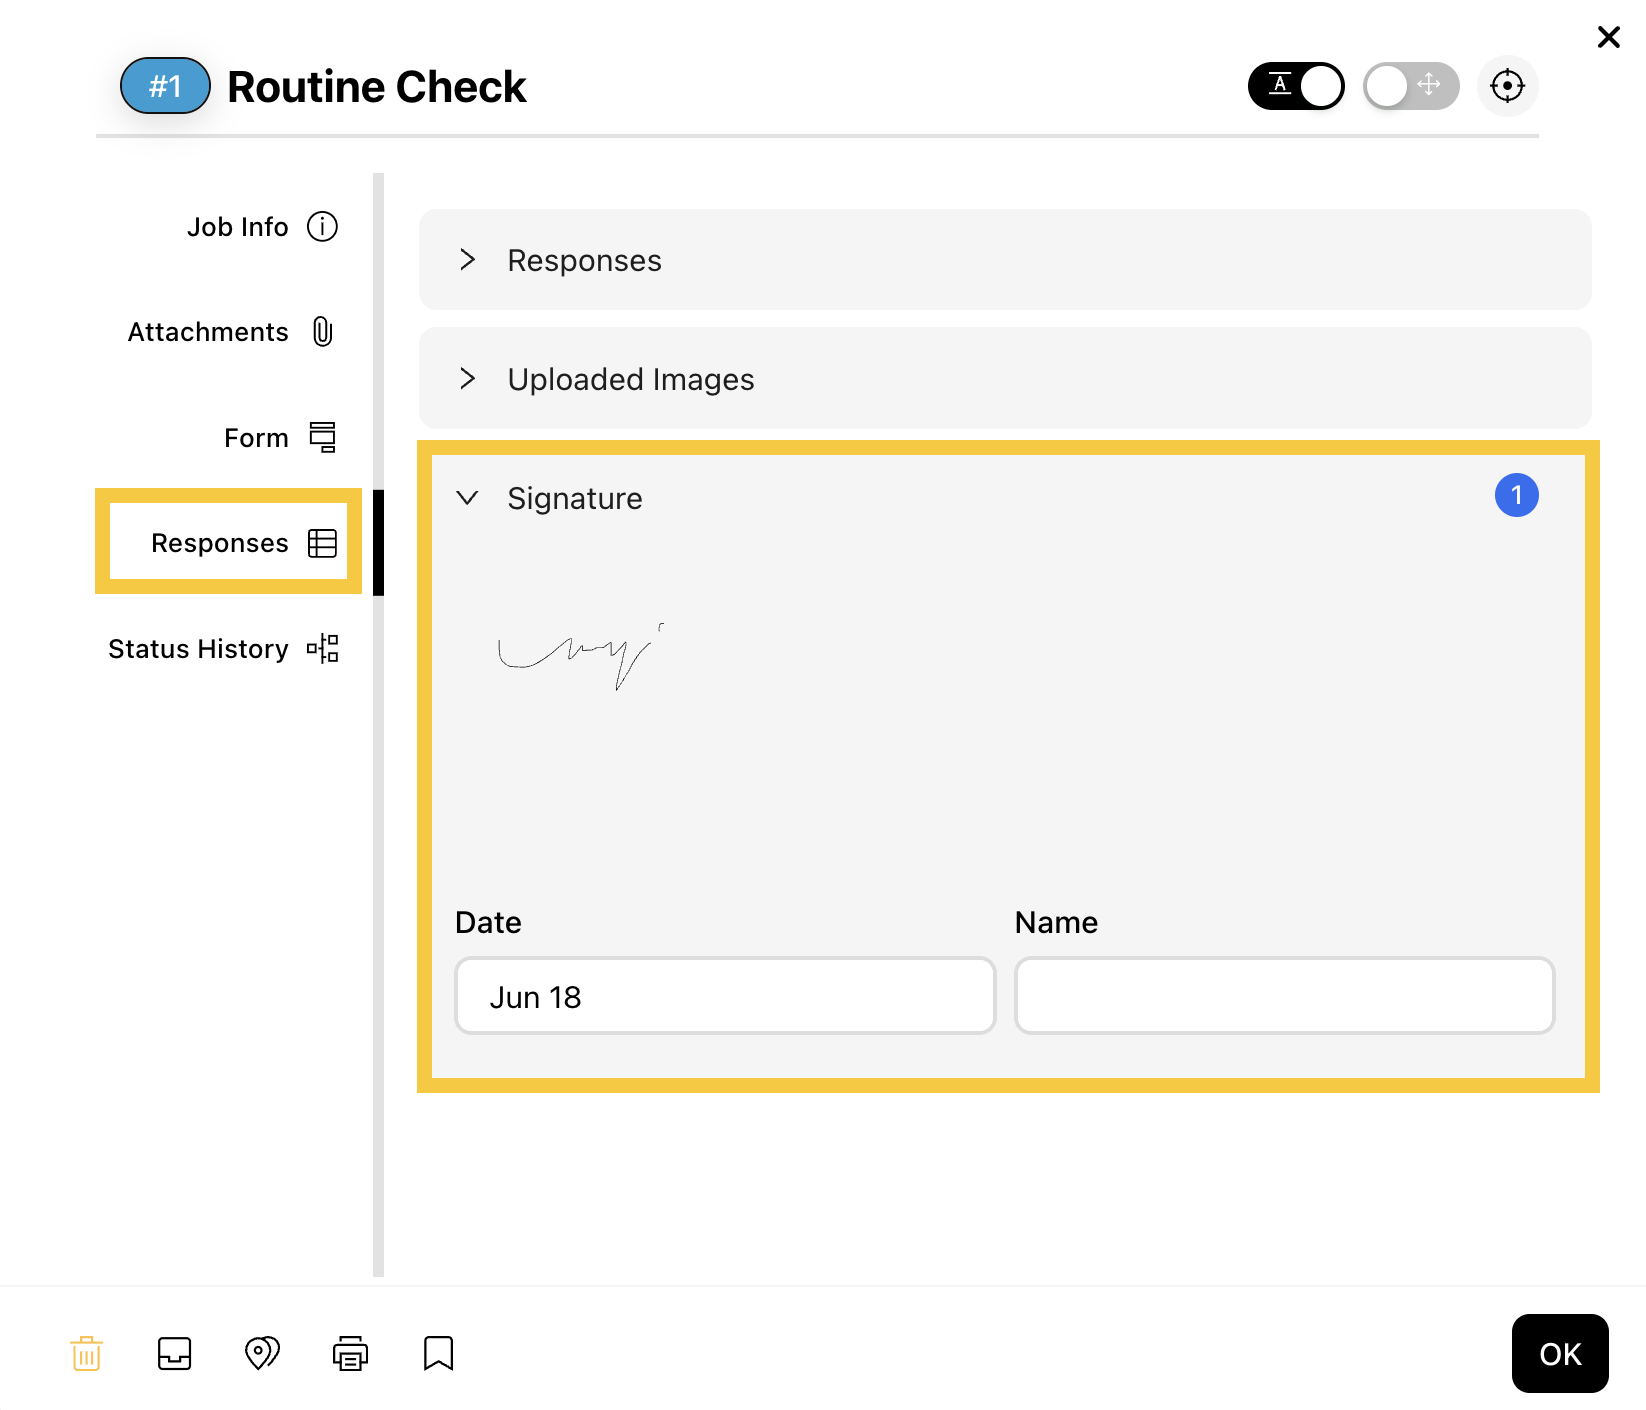Enable the move toggle switch

click(x=1411, y=86)
